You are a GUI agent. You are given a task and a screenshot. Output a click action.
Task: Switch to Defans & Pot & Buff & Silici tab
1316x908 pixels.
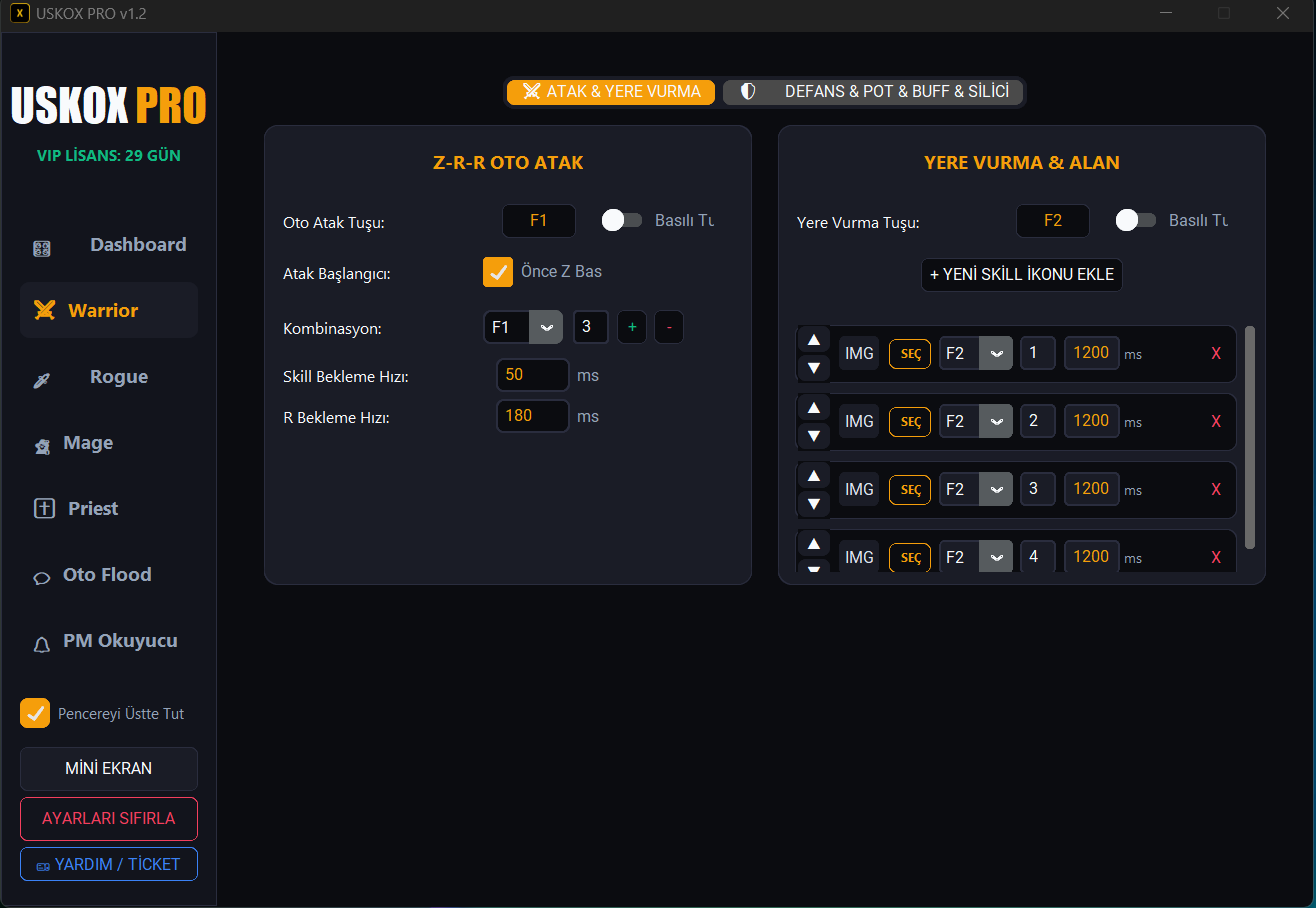874,92
